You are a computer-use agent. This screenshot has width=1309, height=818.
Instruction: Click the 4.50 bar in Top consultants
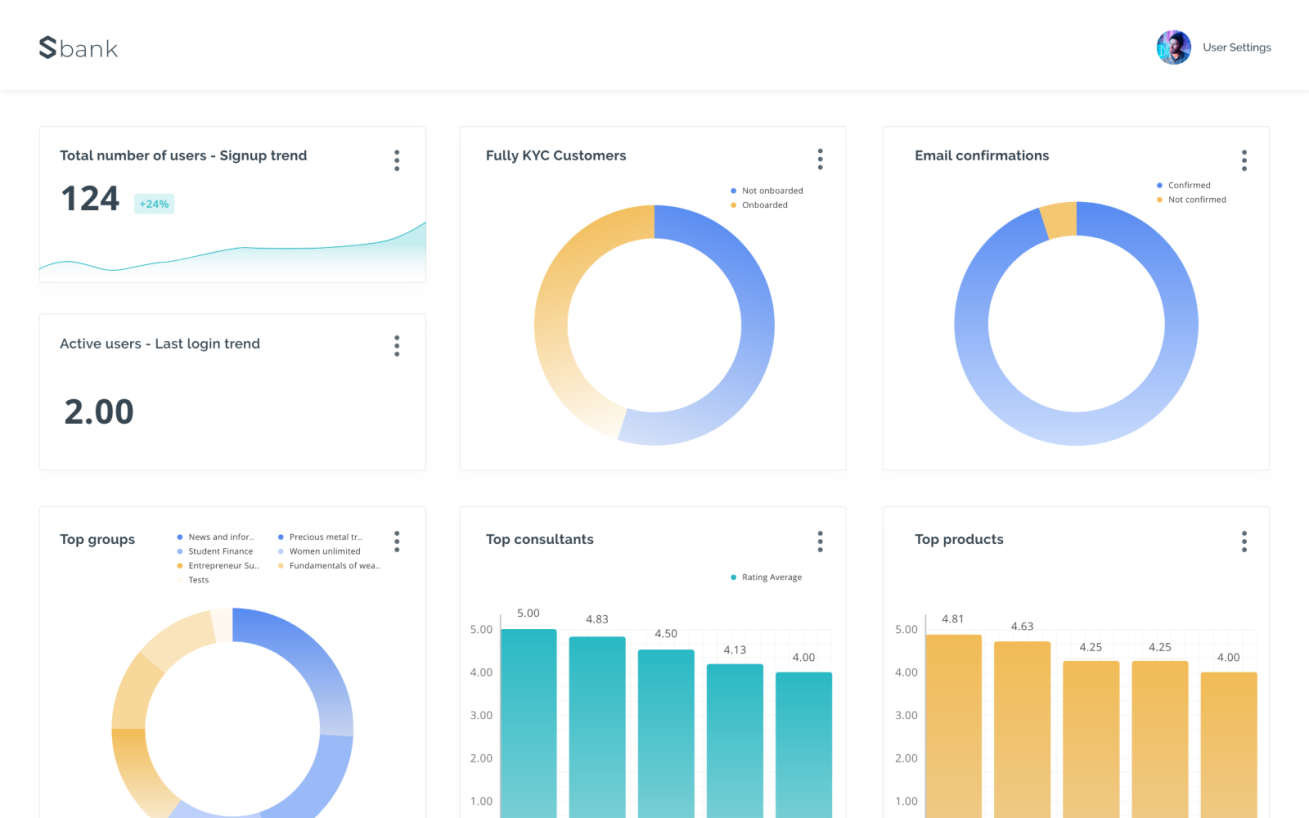click(666, 734)
